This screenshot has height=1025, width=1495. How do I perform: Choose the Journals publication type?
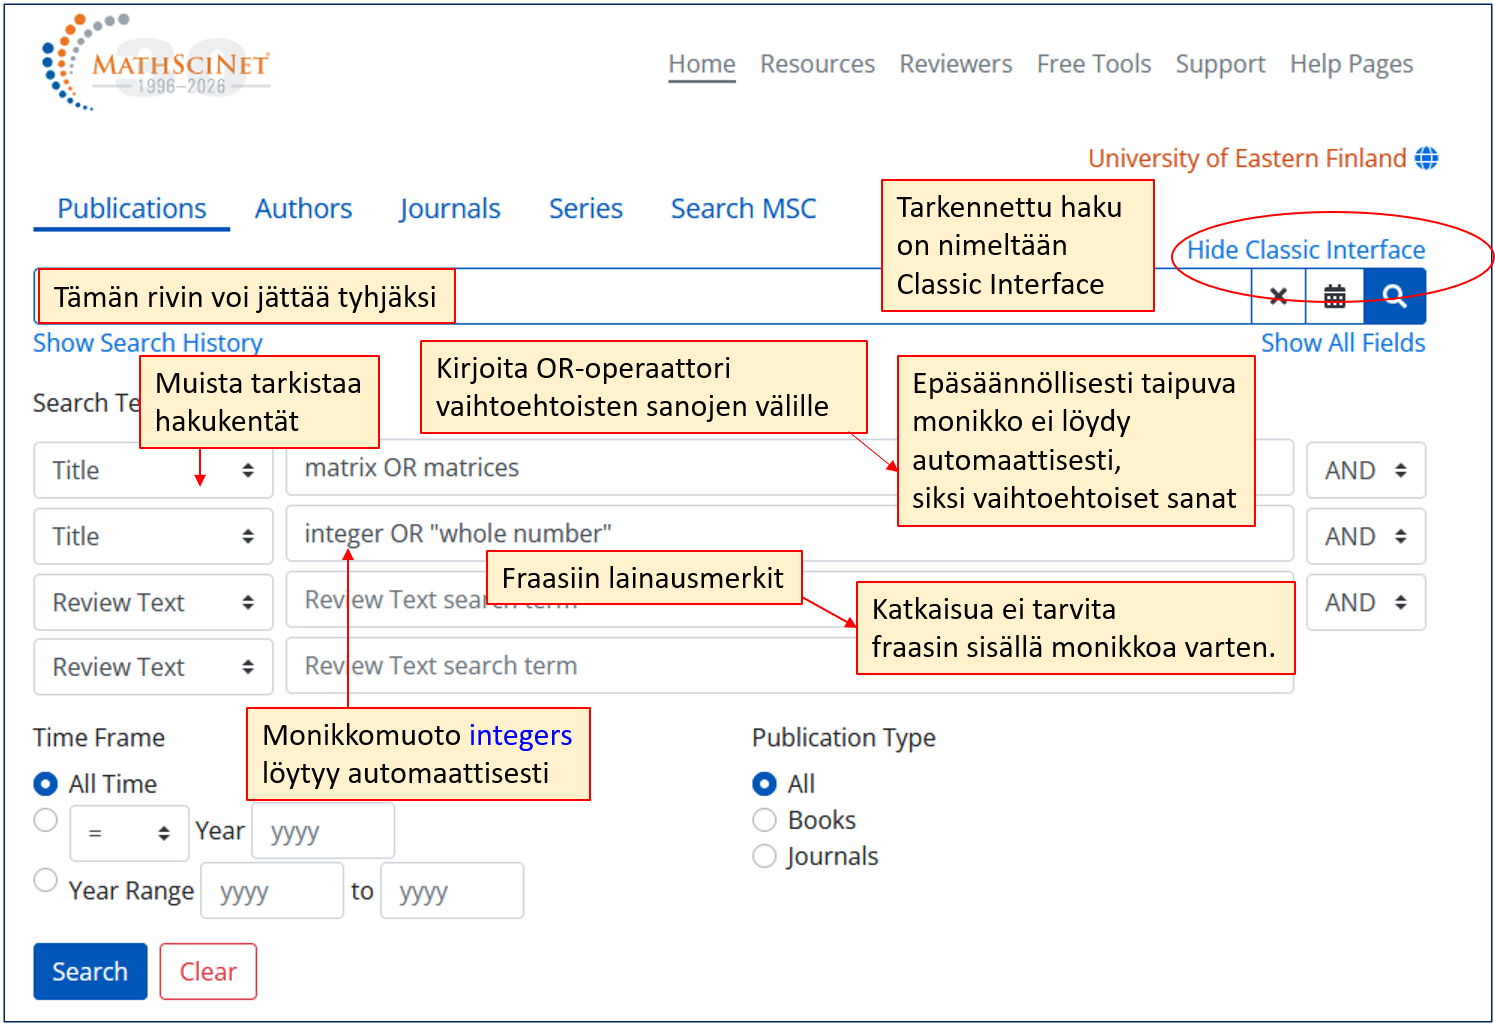coord(764,856)
